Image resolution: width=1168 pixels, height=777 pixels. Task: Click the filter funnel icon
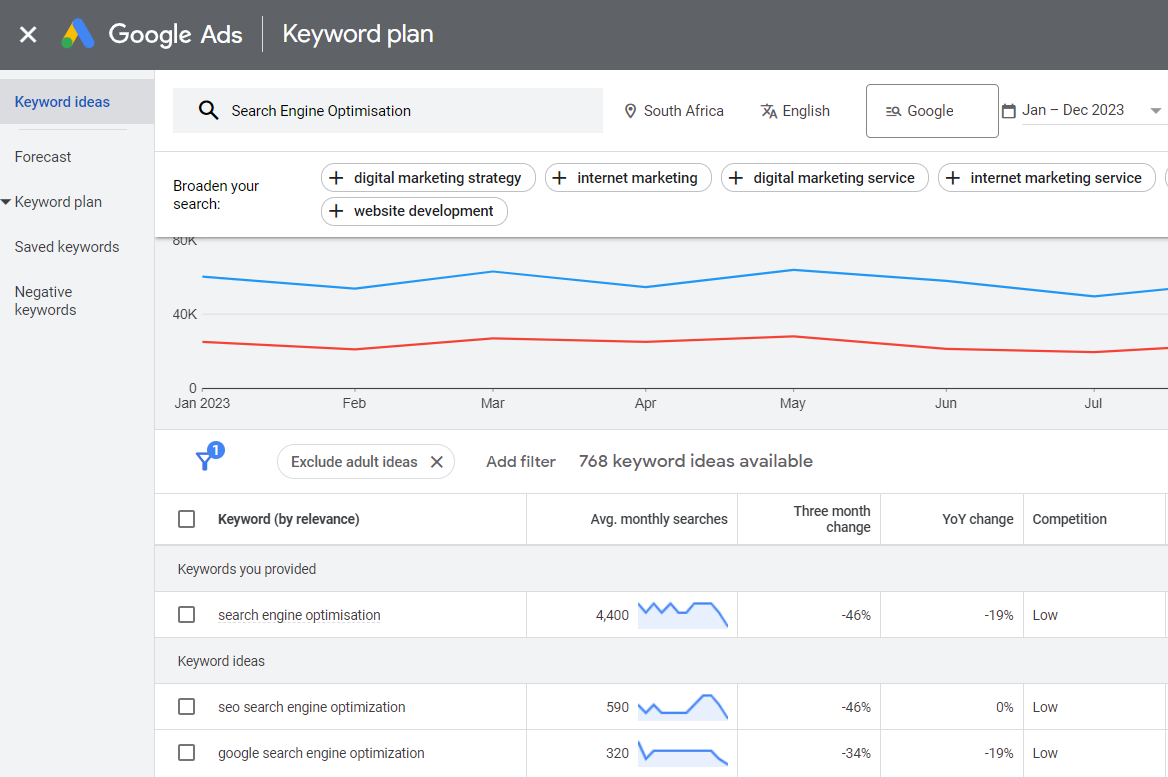coord(205,460)
